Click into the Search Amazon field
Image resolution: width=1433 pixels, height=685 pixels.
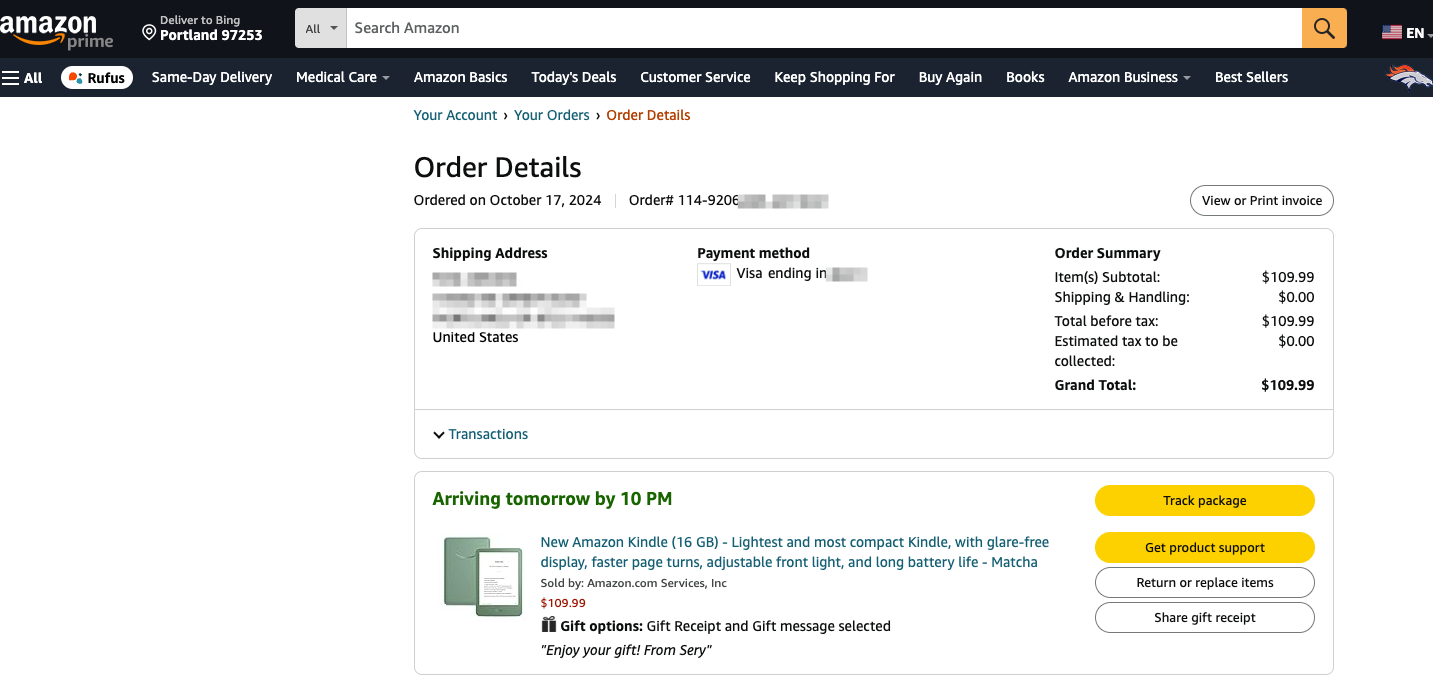click(822, 28)
